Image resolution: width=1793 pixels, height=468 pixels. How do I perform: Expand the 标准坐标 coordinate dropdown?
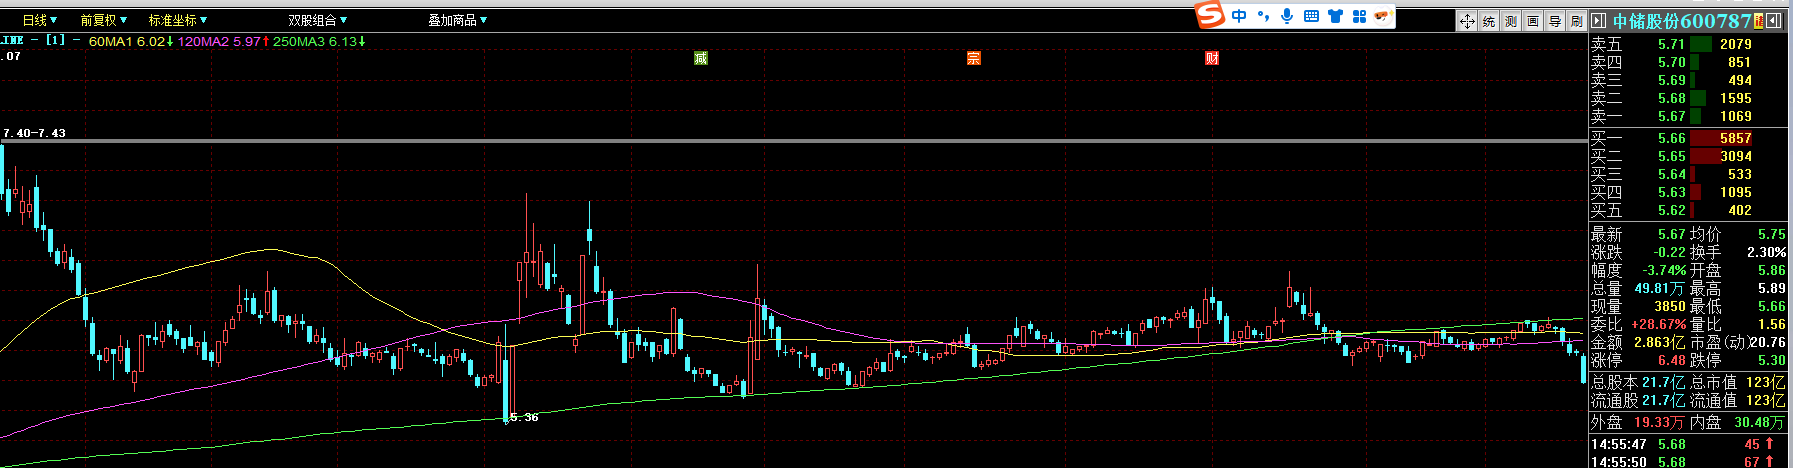coord(178,20)
